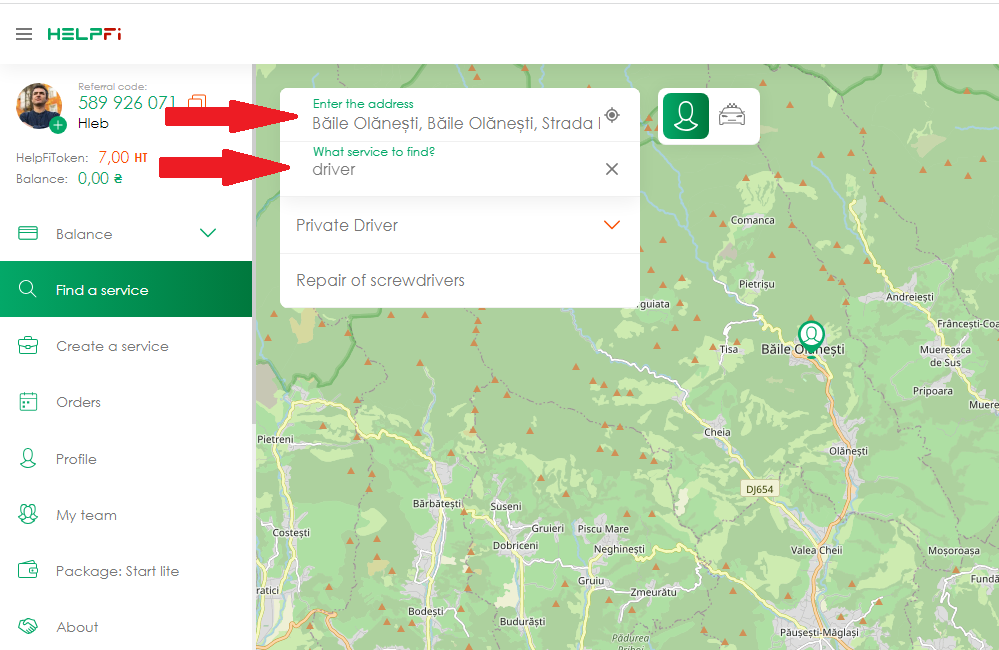The height and width of the screenshot is (650, 999).
Task: Open Find a service section
Action: (102, 290)
